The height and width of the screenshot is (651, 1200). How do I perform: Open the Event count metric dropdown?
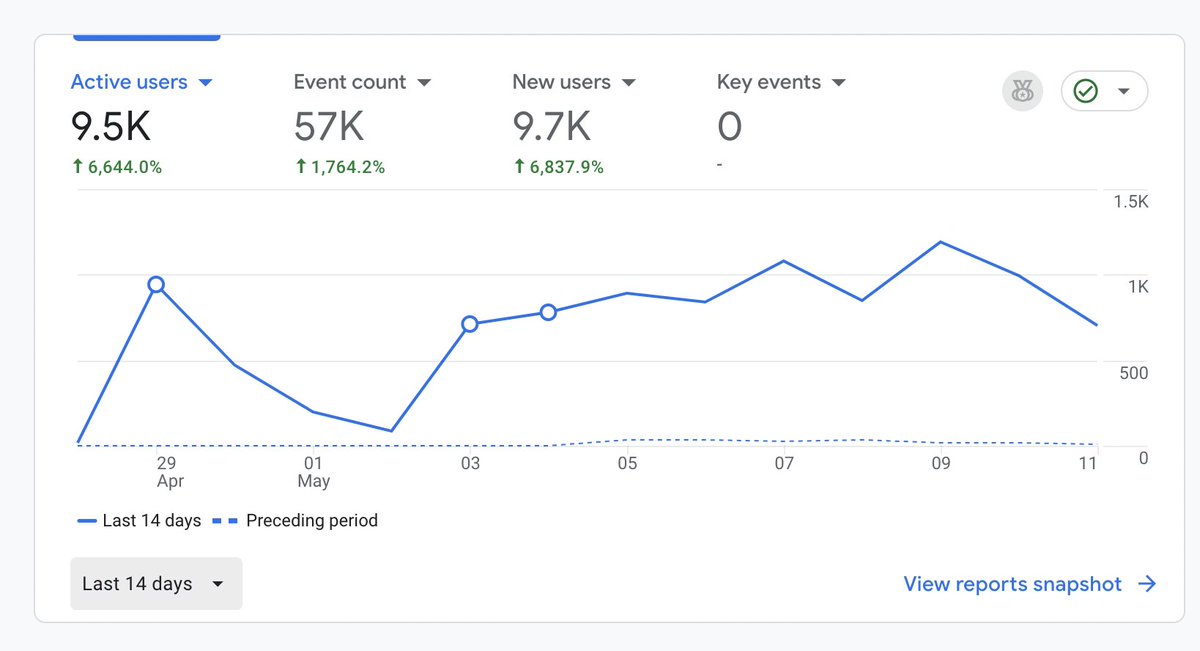pyautogui.click(x=362, y=82)
